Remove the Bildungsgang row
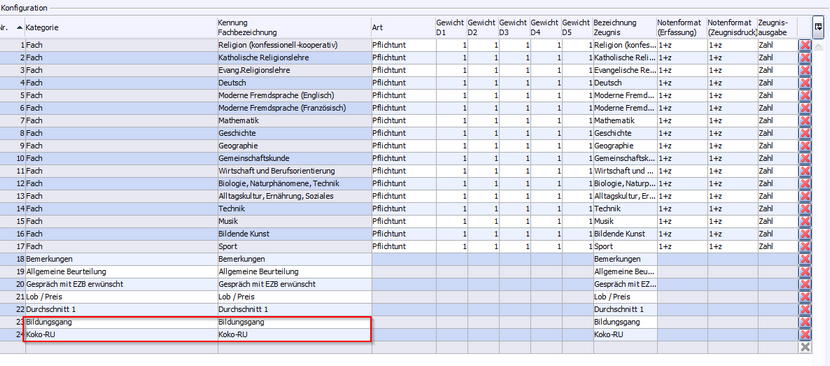The width and height of the screenshot is (830, 366). pyautogui.click(x=805, y=322)
